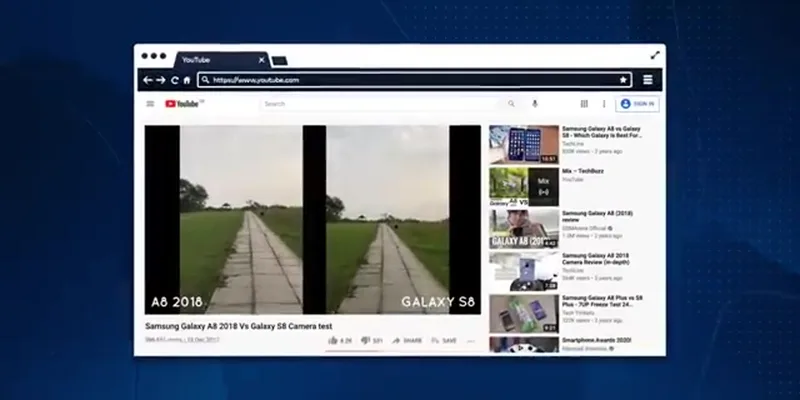
Task: Close the YouTube tab
Action: coord(262,60)
